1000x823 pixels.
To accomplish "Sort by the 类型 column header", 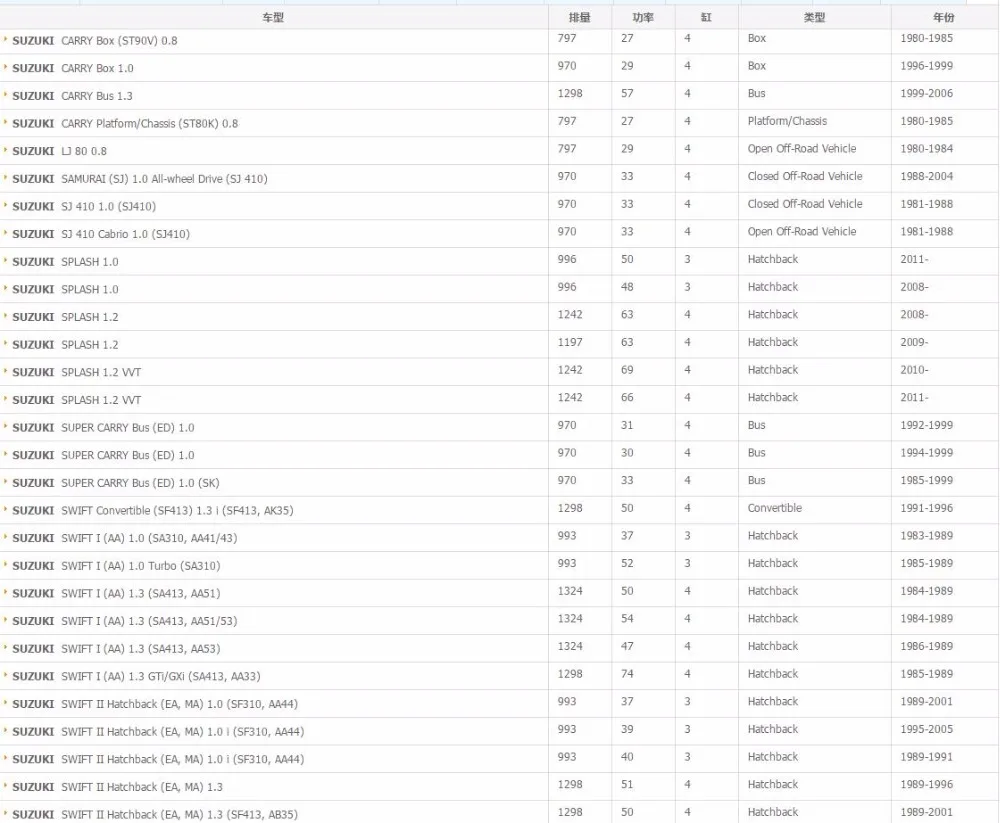I will pos(814,17).
